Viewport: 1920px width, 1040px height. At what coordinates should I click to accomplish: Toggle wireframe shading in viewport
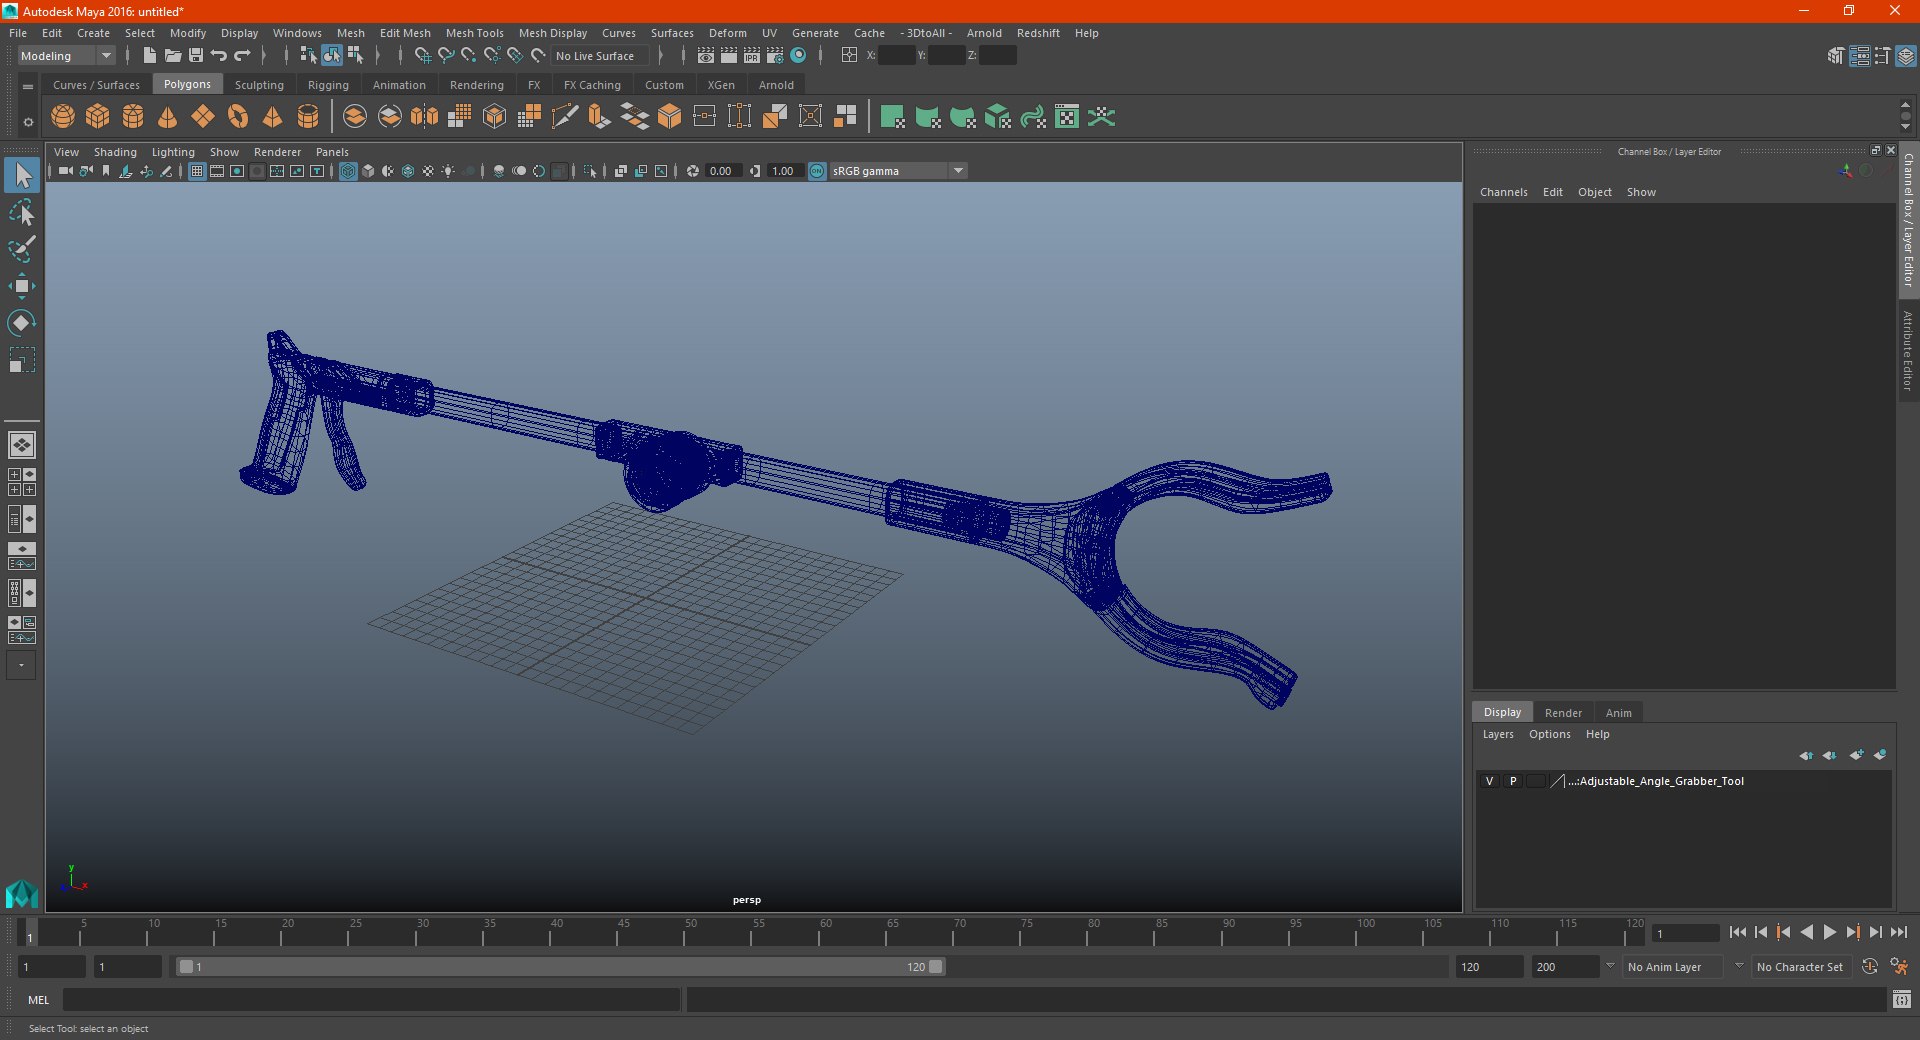[x=348, y=171]
